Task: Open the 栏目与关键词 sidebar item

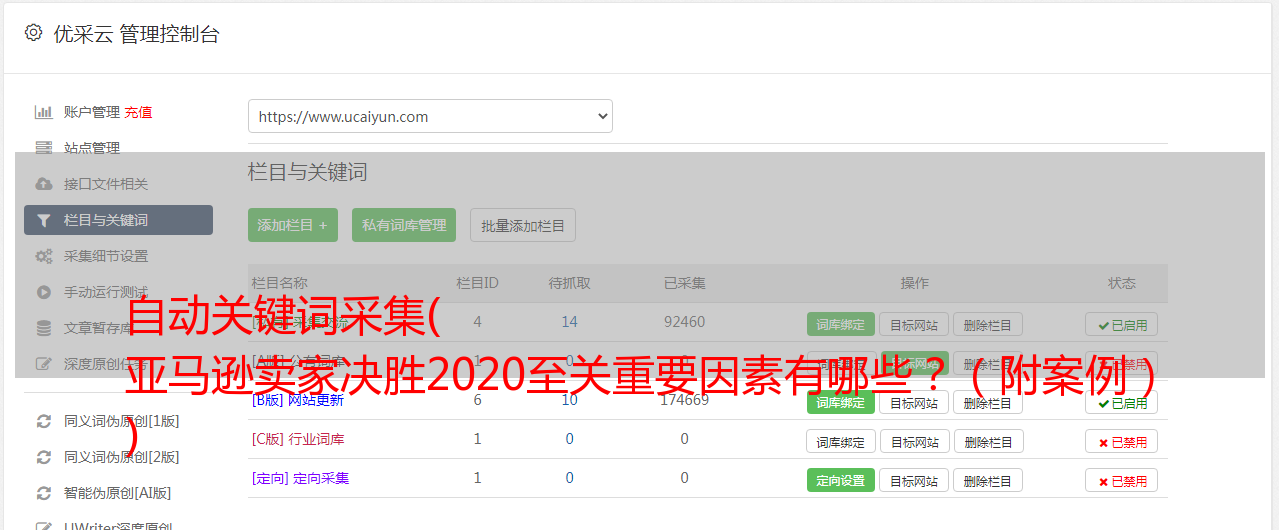Action: point(118,220)
